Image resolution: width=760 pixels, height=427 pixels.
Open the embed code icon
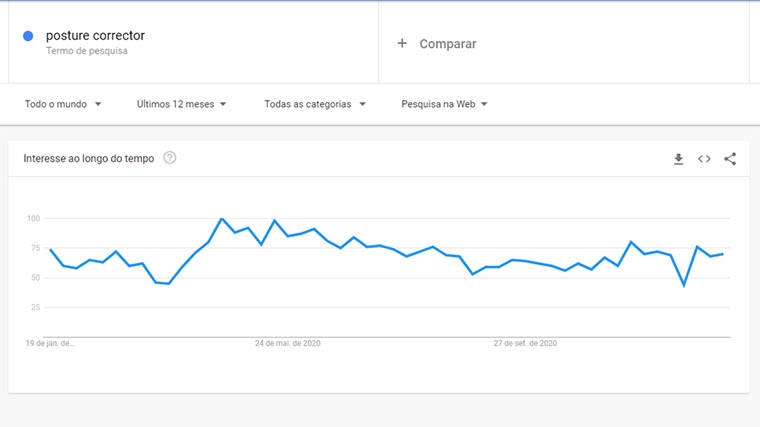(x=704, y=159)
